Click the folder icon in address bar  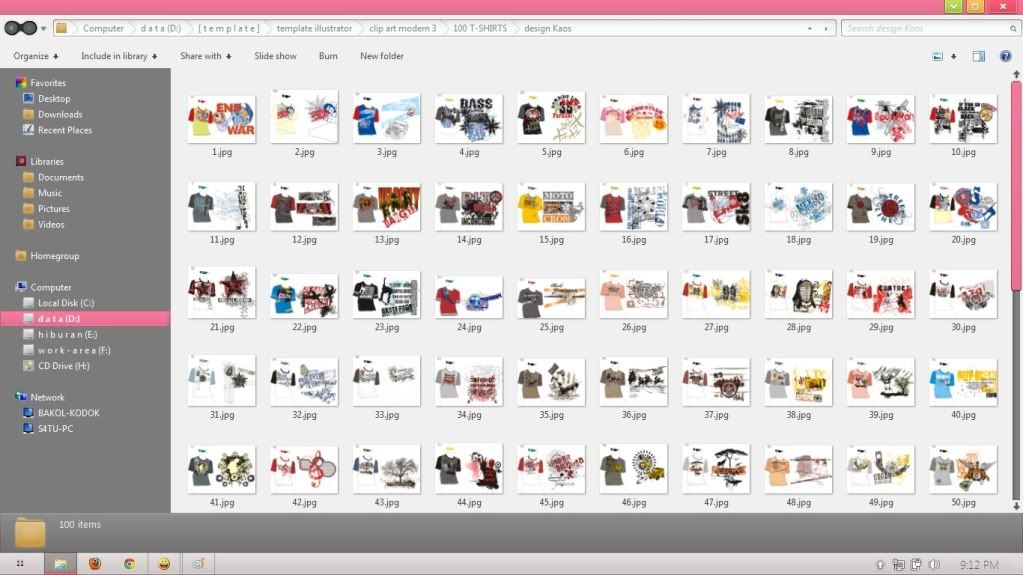pyautogui.click(x=61, y=28)
